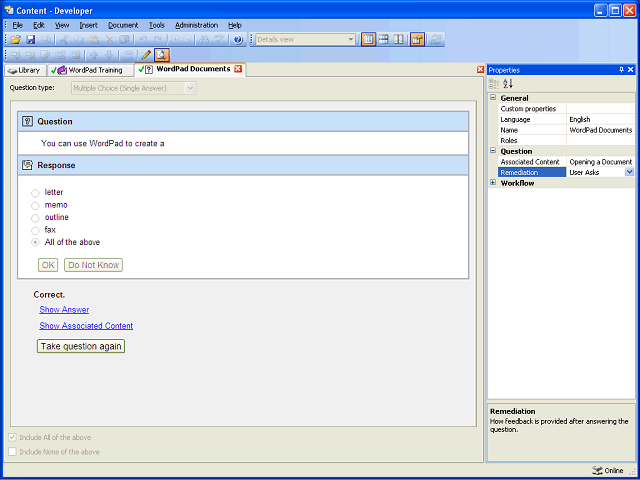640x480 pixels.
Task: Click the move up arrow icon
Action: pyautogui.click(x=94, y=55)
